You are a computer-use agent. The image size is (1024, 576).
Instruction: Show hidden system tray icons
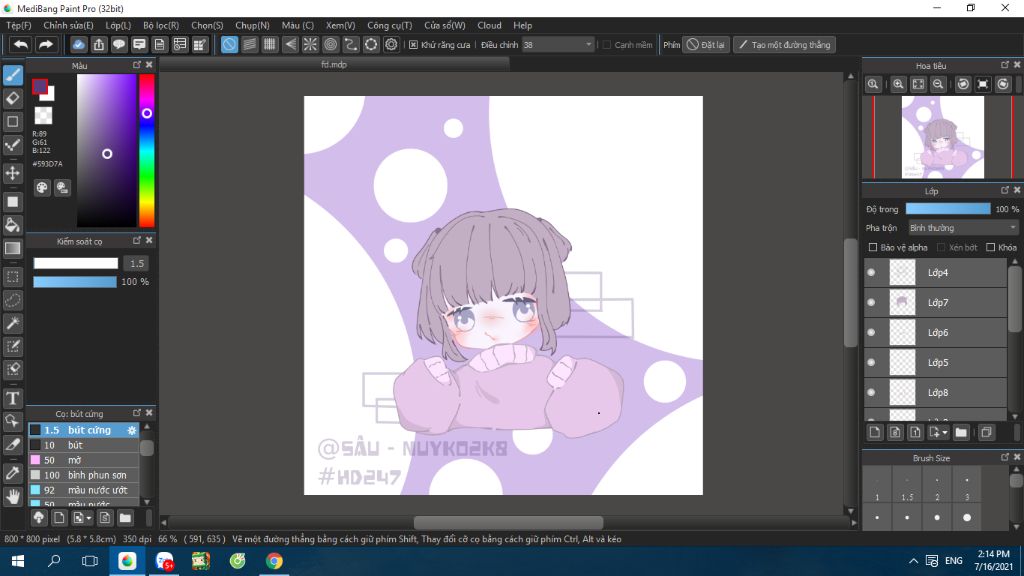pyautogui.click(x=913, y=561)
